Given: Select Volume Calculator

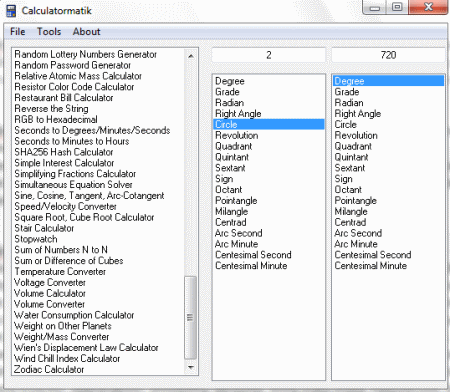Looking at the screenshot, I should coord(50,293).
